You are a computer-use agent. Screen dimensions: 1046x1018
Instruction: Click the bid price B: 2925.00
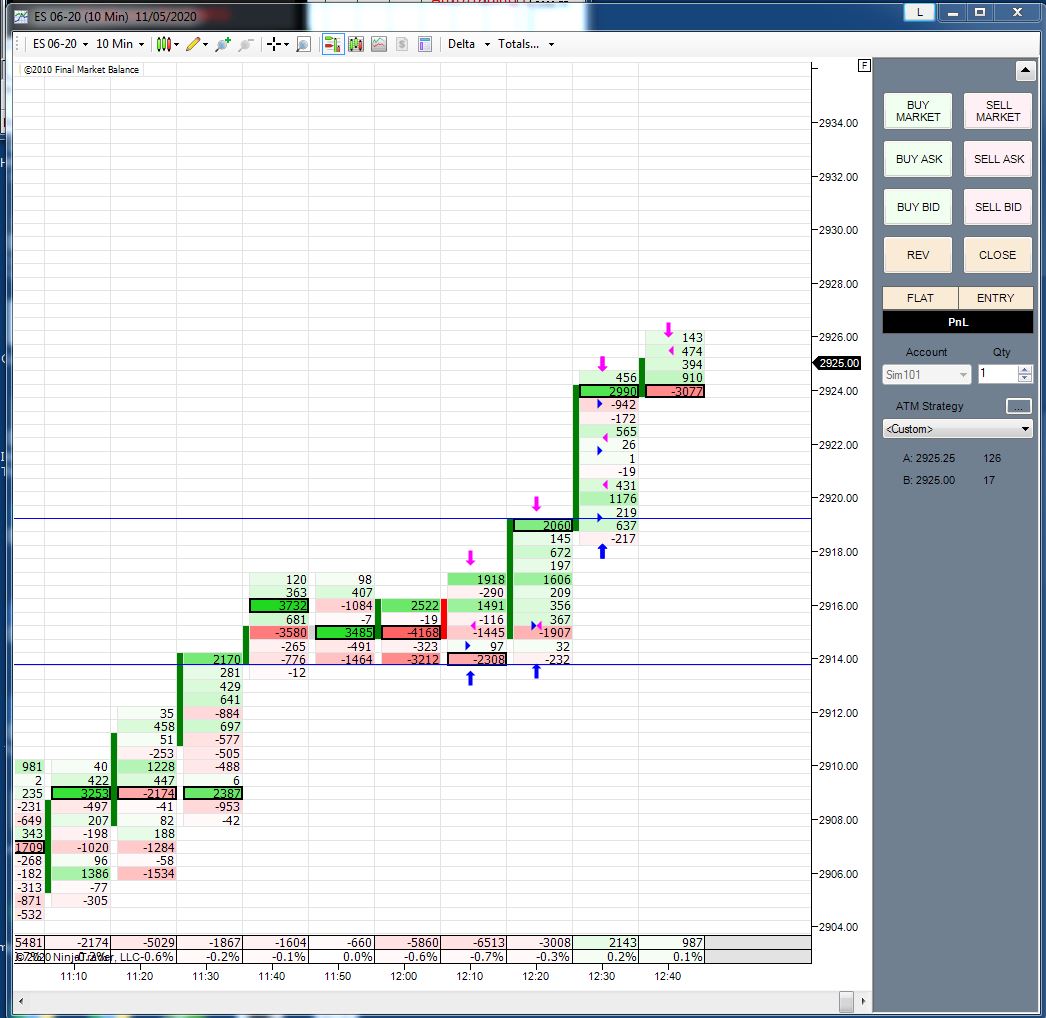click(x=929, y=480)
